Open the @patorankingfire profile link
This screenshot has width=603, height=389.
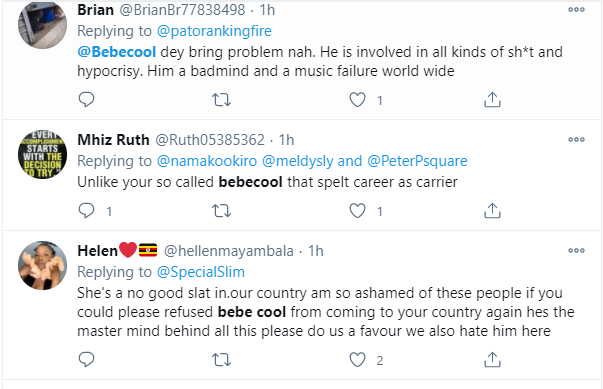point(214,31)
